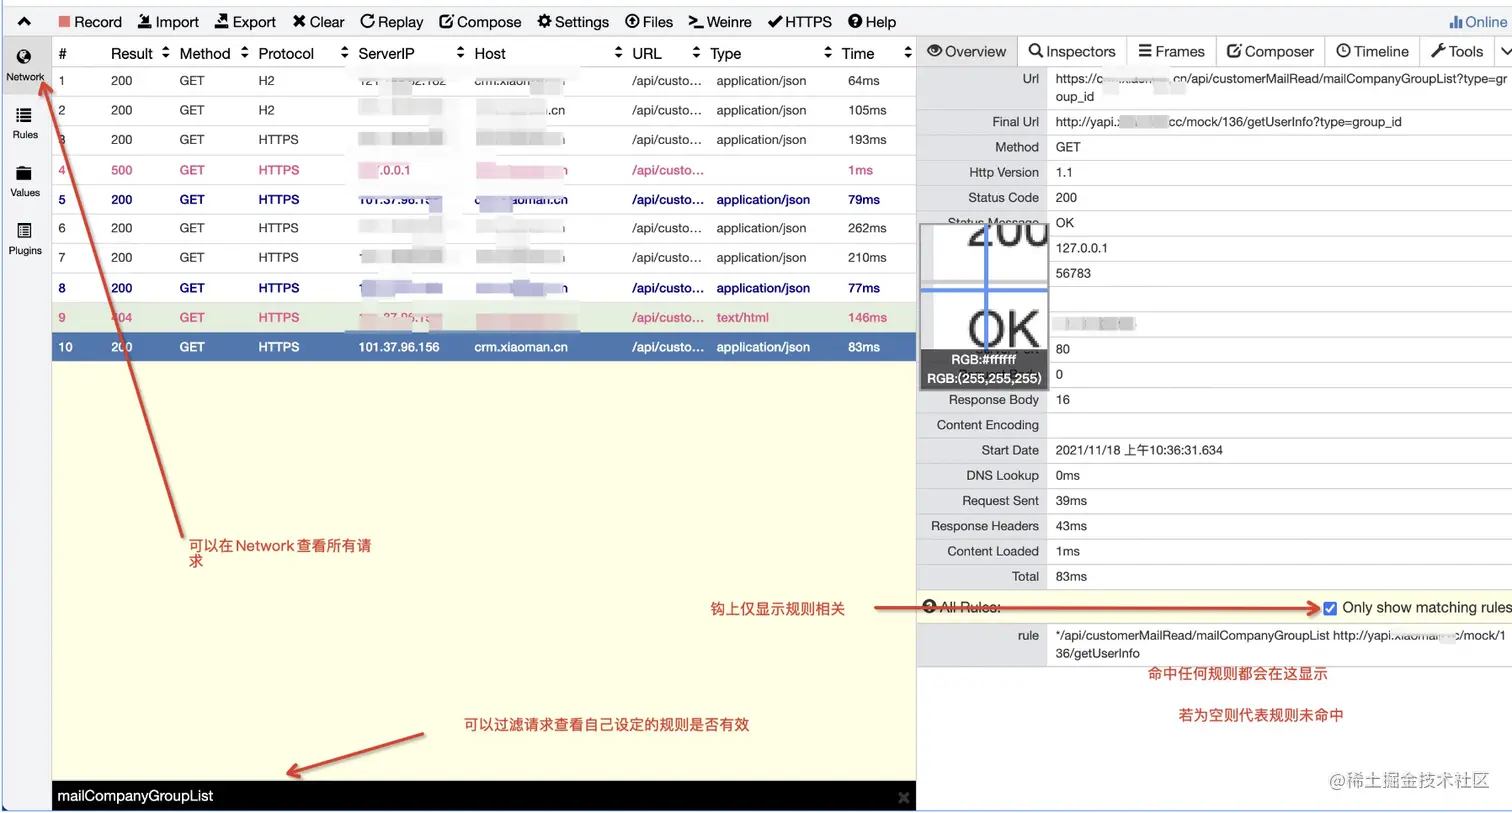The height and width of the screenshot is (813, 1512).
Task: Click the Total value 83ms
Action: pos(1071,576)
